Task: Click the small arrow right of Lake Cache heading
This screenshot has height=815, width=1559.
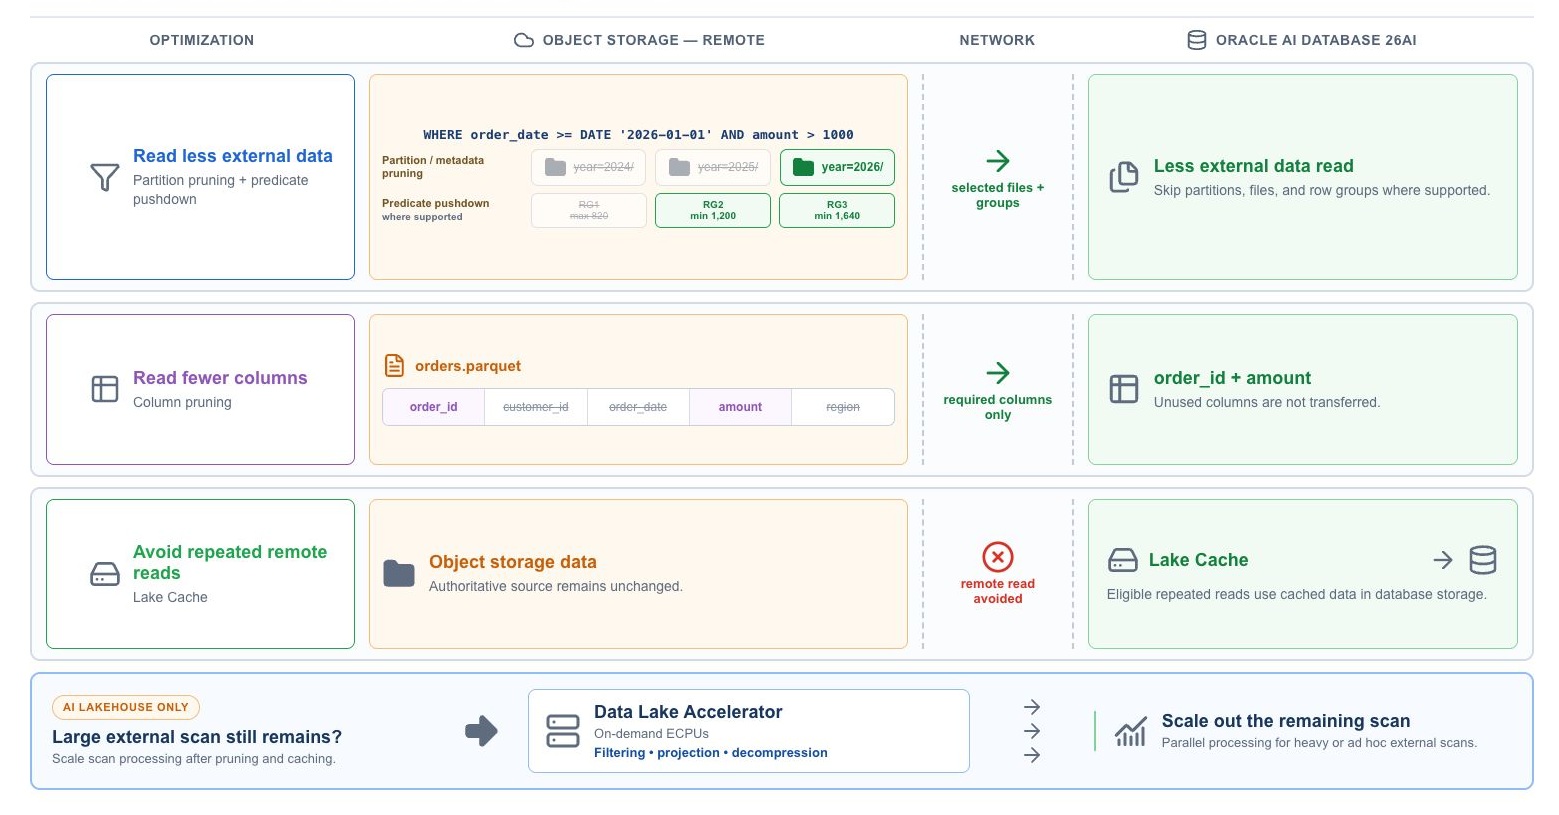Action: point(1443,560)
